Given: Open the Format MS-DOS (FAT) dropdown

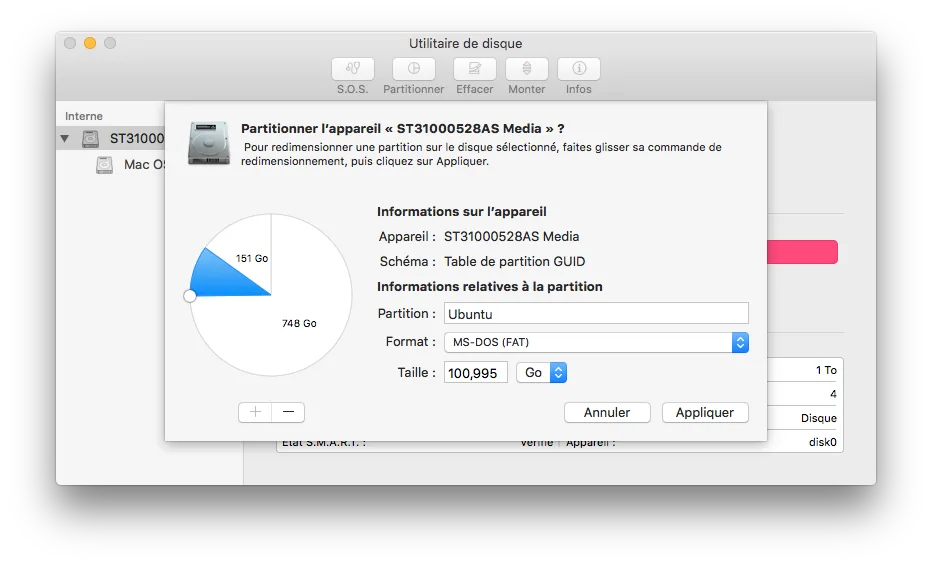Looking at the screenshot, I should 596,342.
